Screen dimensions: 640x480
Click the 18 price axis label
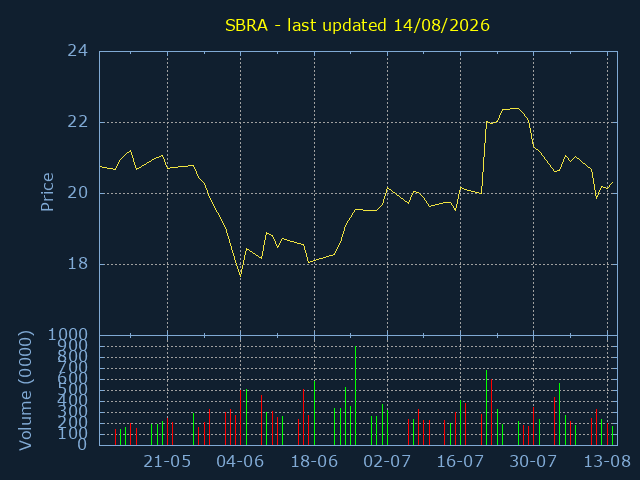78,264
